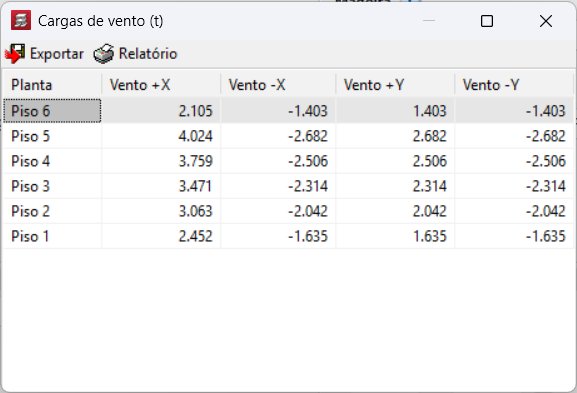Screen dimensions: 577x393
Task: Select the Piso 2 row label
Action: tap(31, 211)
